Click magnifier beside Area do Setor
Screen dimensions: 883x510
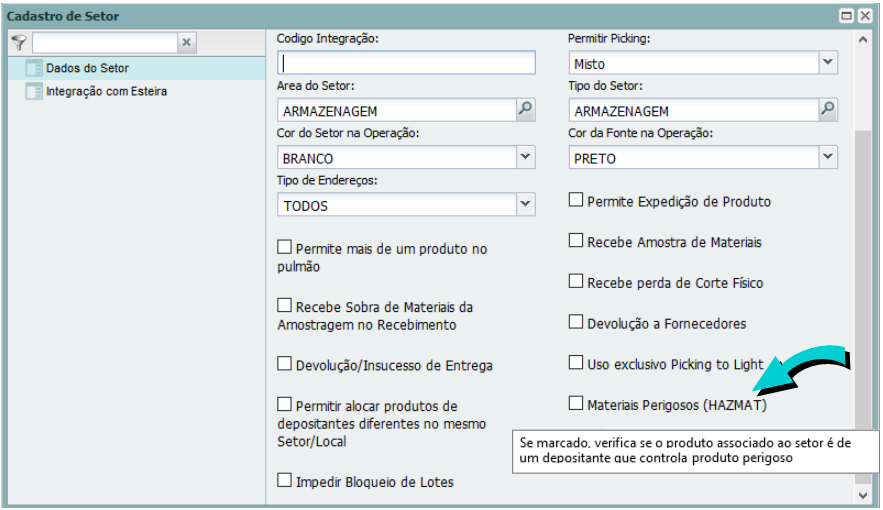click(x=526, y=110)
